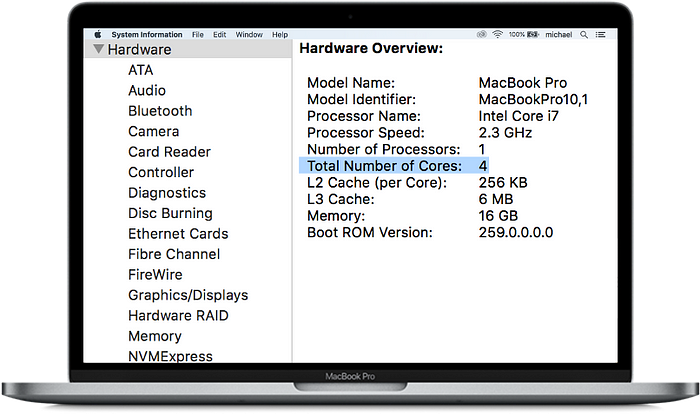Select Ethernet Cards in the sidebar

tap(178, 234)
